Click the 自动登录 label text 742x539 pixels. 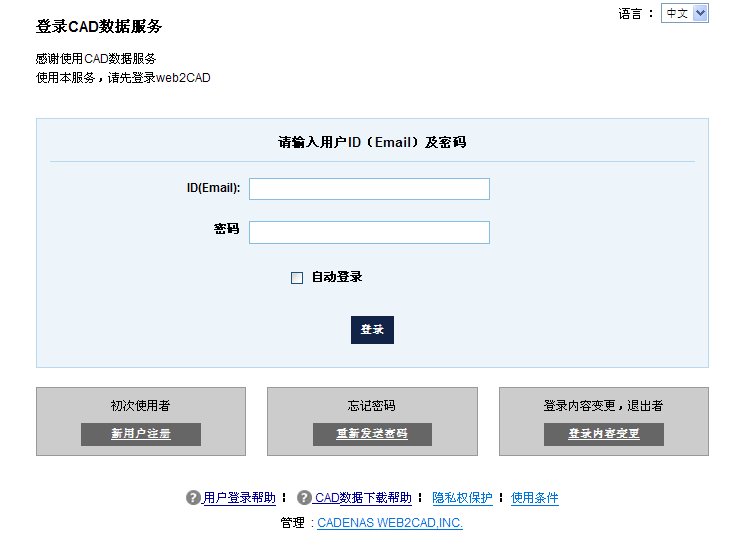point(337,277)
